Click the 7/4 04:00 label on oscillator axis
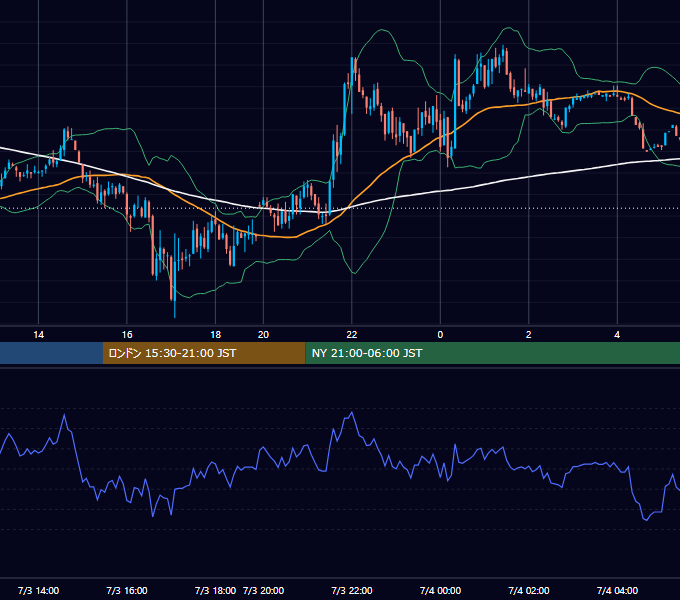 617,590
